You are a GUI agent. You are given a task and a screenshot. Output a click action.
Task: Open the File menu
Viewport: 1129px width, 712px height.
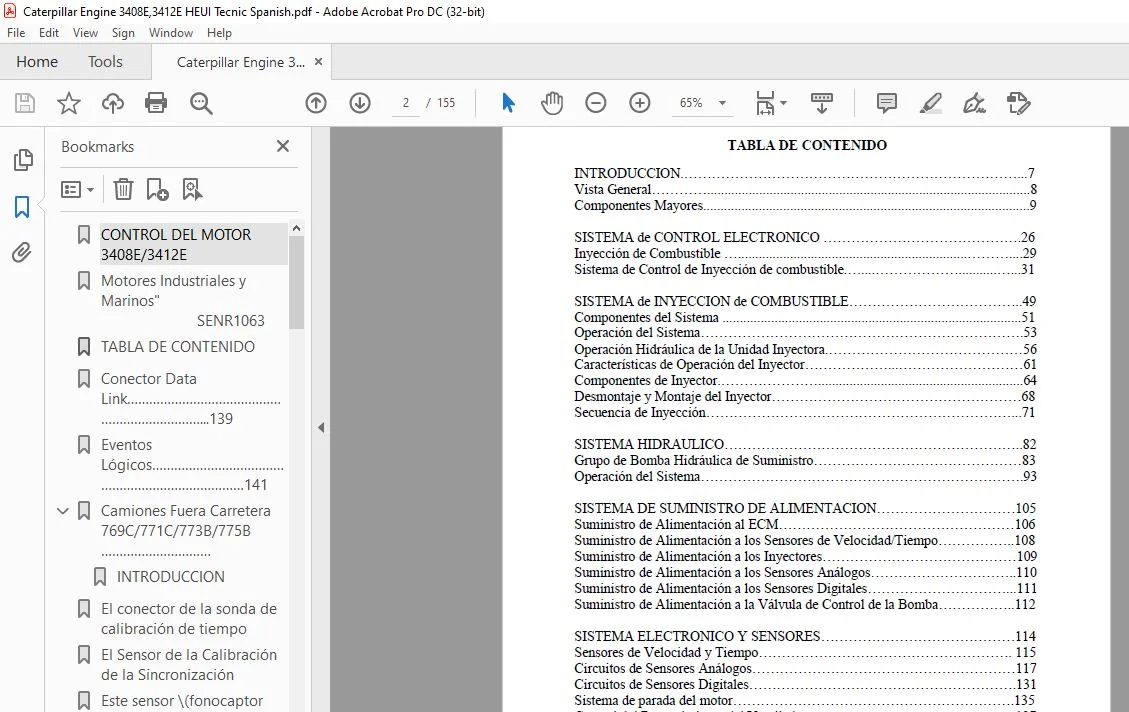16,33
